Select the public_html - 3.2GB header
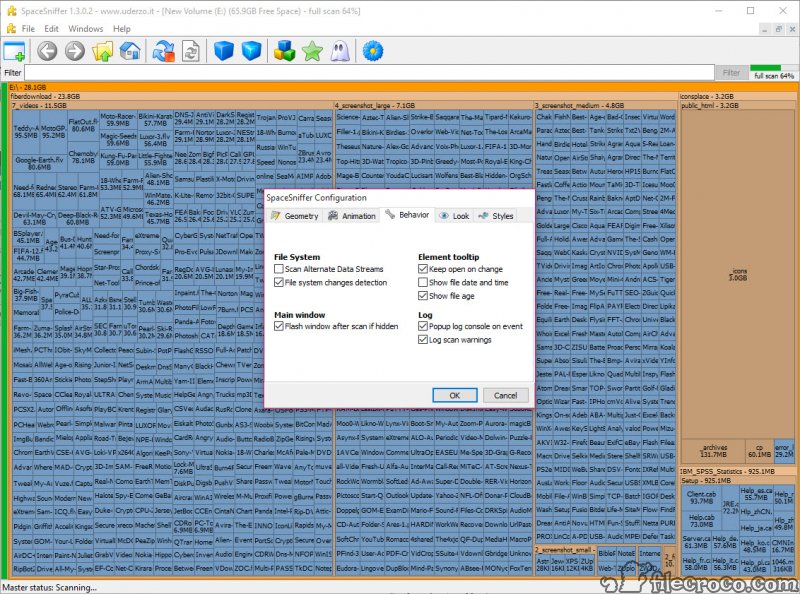Screen dimensions: 800x594 [738, 105]
